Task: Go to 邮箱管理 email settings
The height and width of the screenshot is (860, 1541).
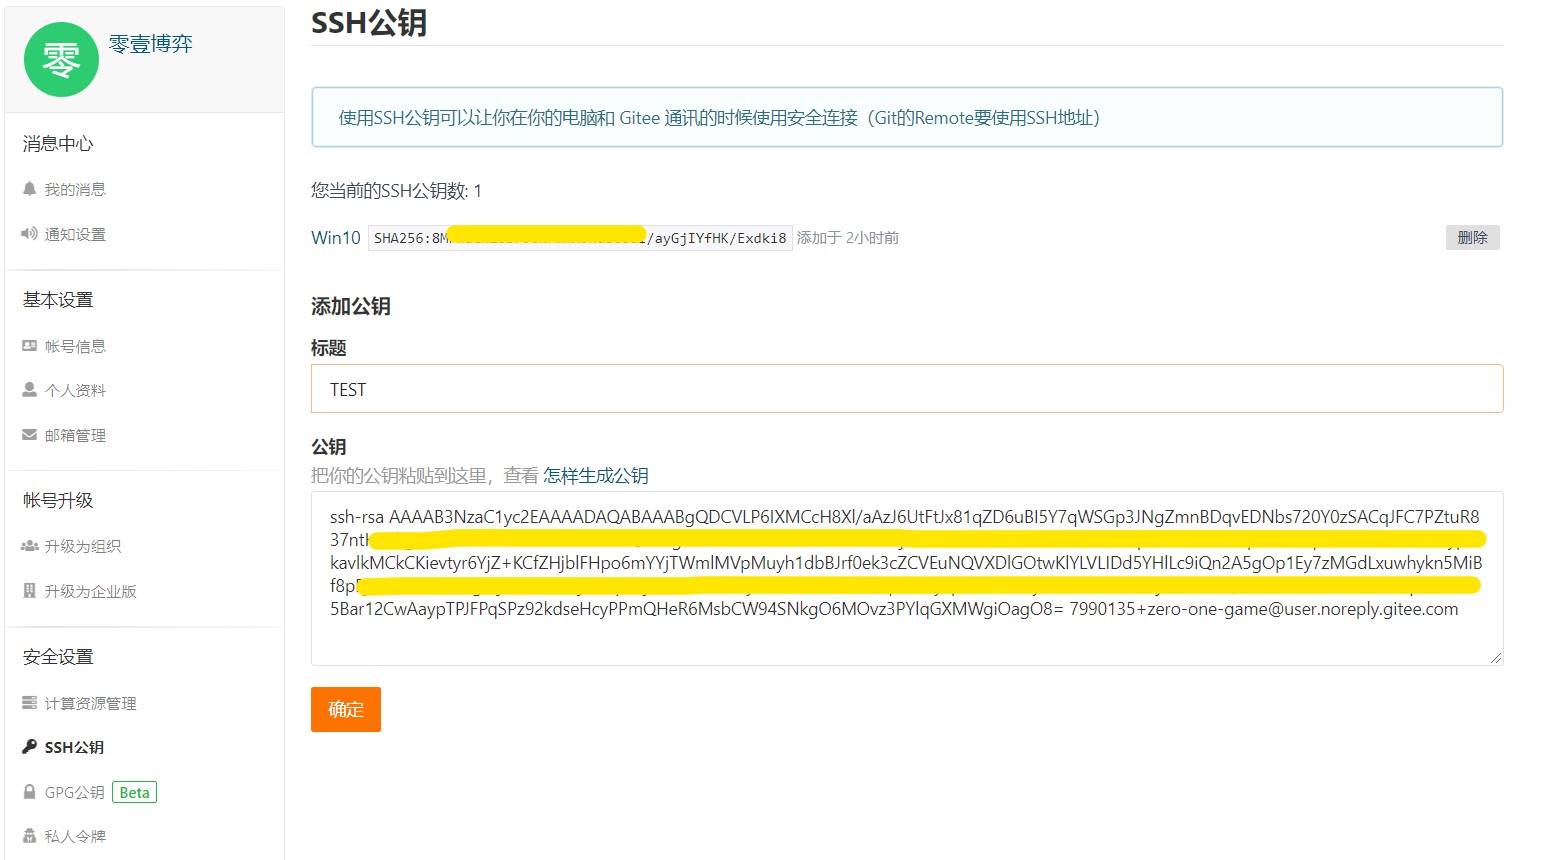Action: [75, 435]
